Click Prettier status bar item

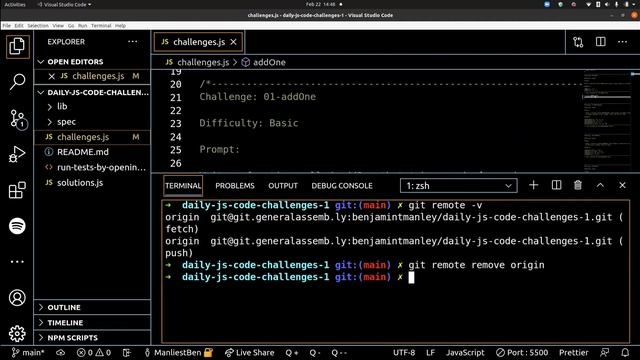click(573, 353)
